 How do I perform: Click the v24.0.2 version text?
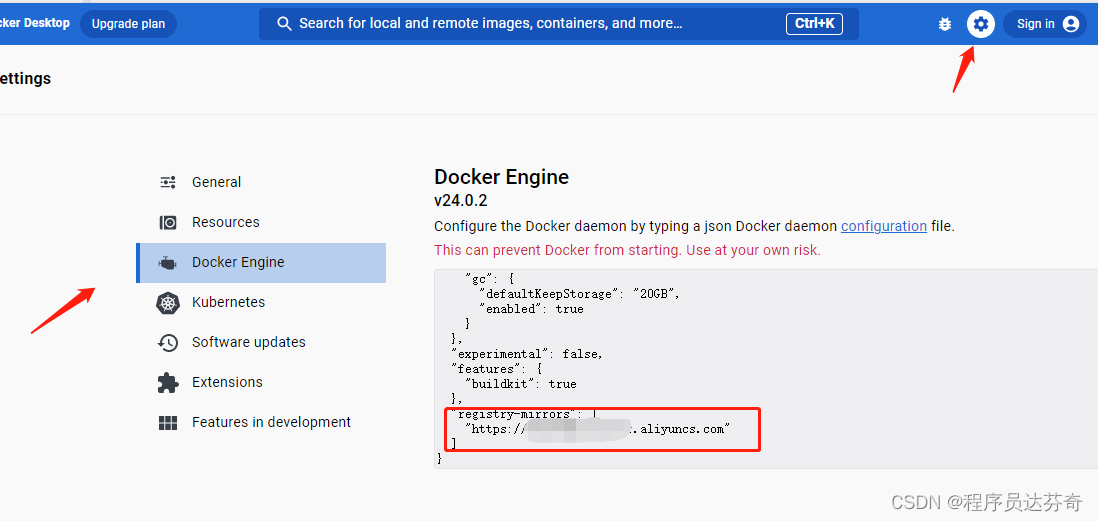click(461, 201)
